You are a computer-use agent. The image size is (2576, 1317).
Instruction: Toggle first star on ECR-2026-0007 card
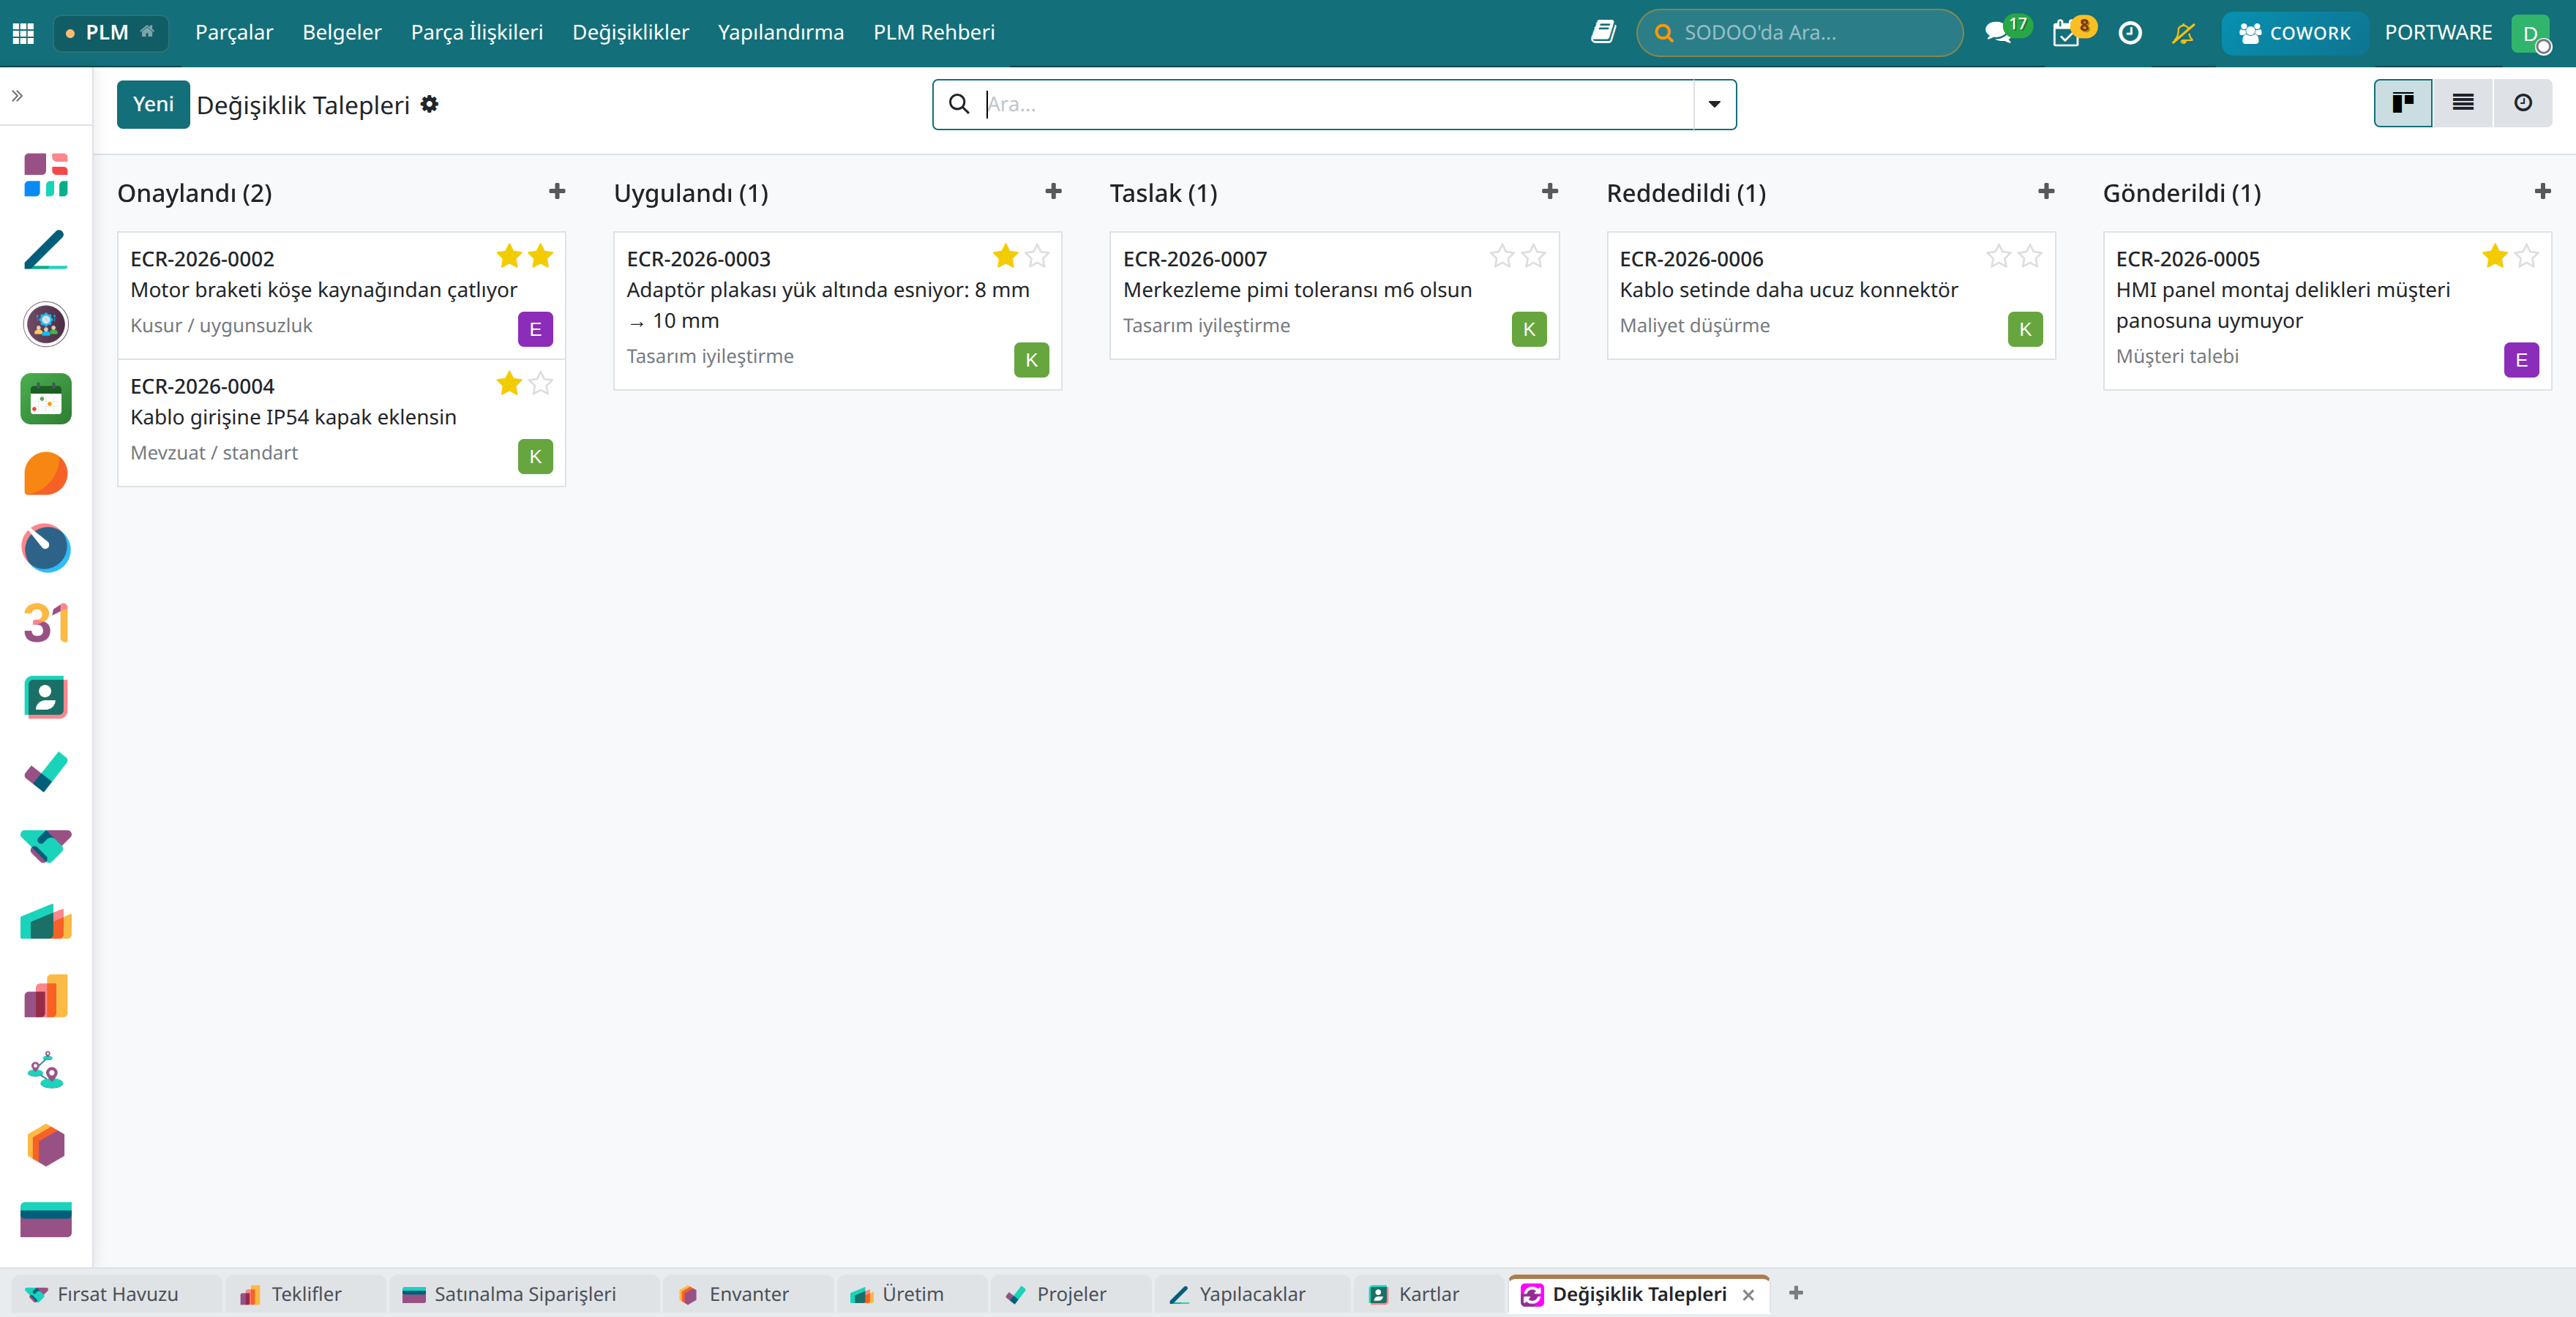(x=1502, y=257)
